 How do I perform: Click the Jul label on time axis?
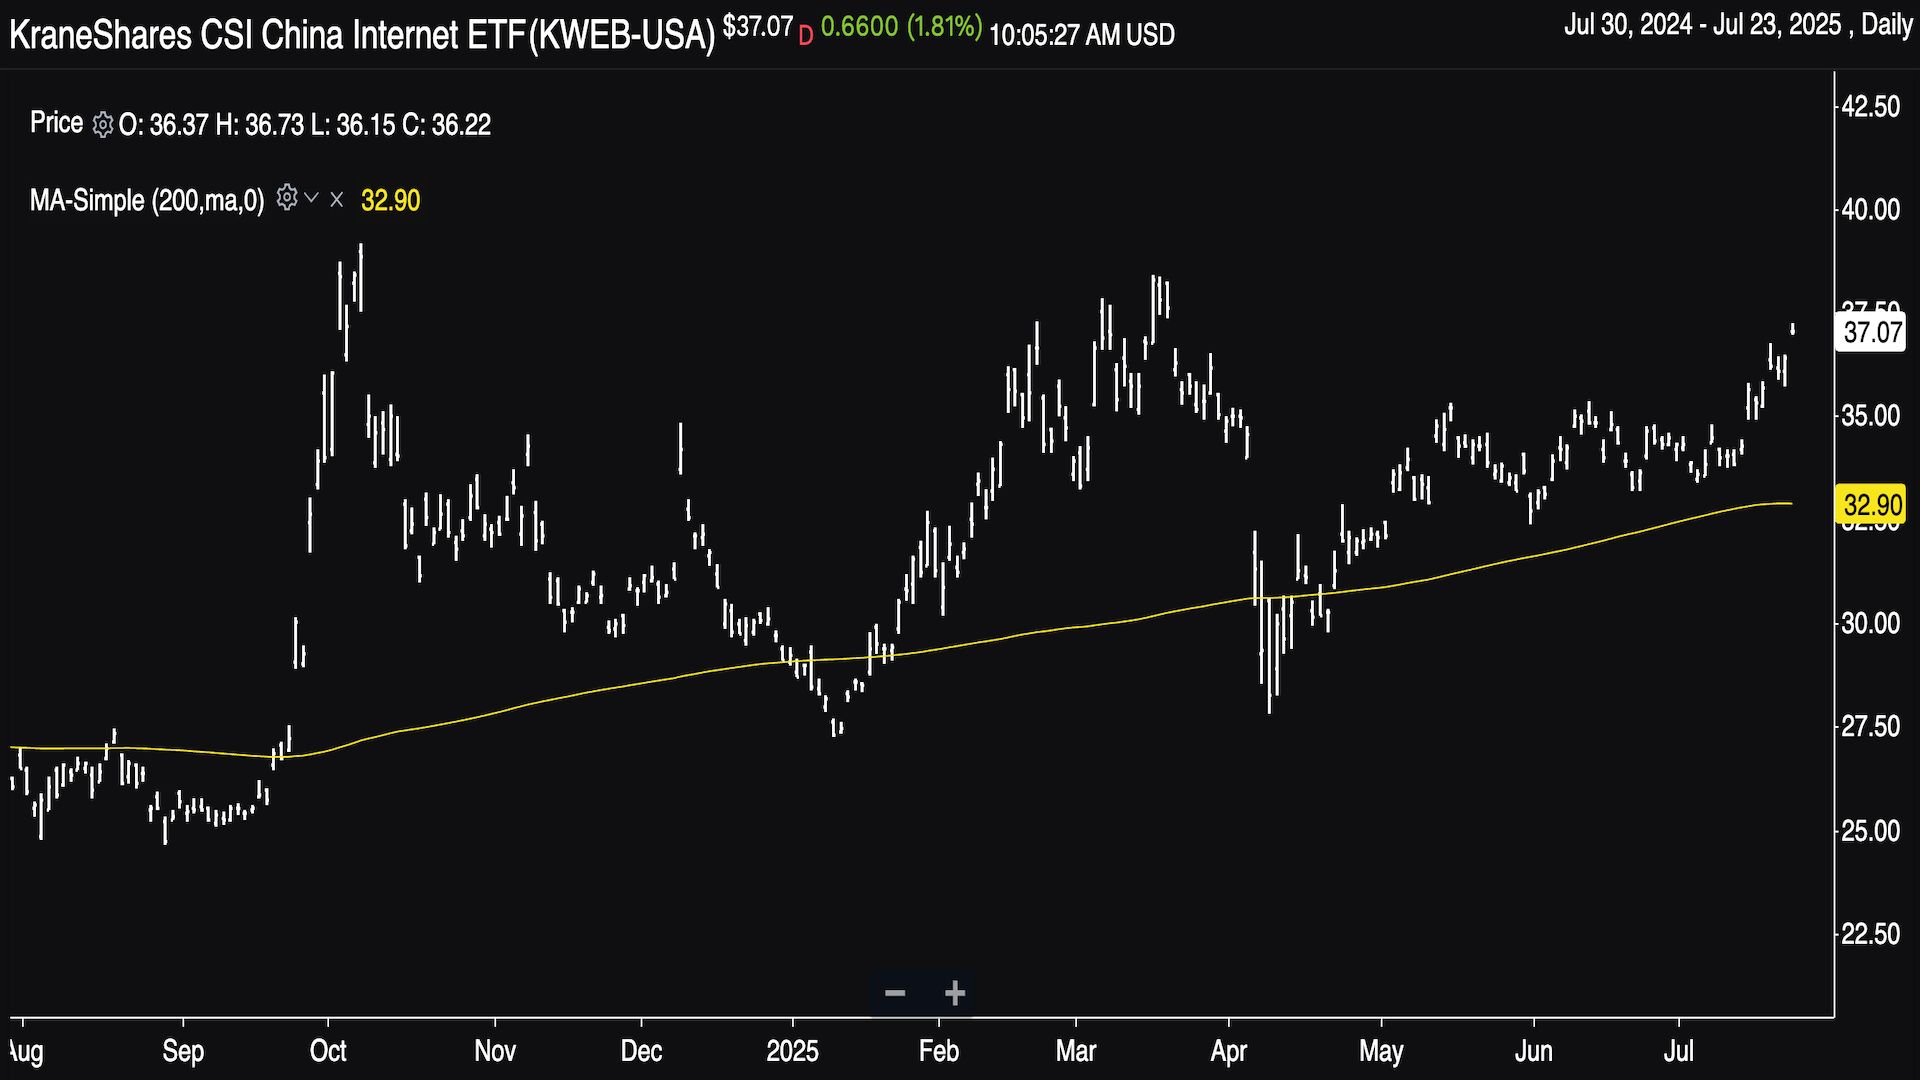tap(1679, 1051)
